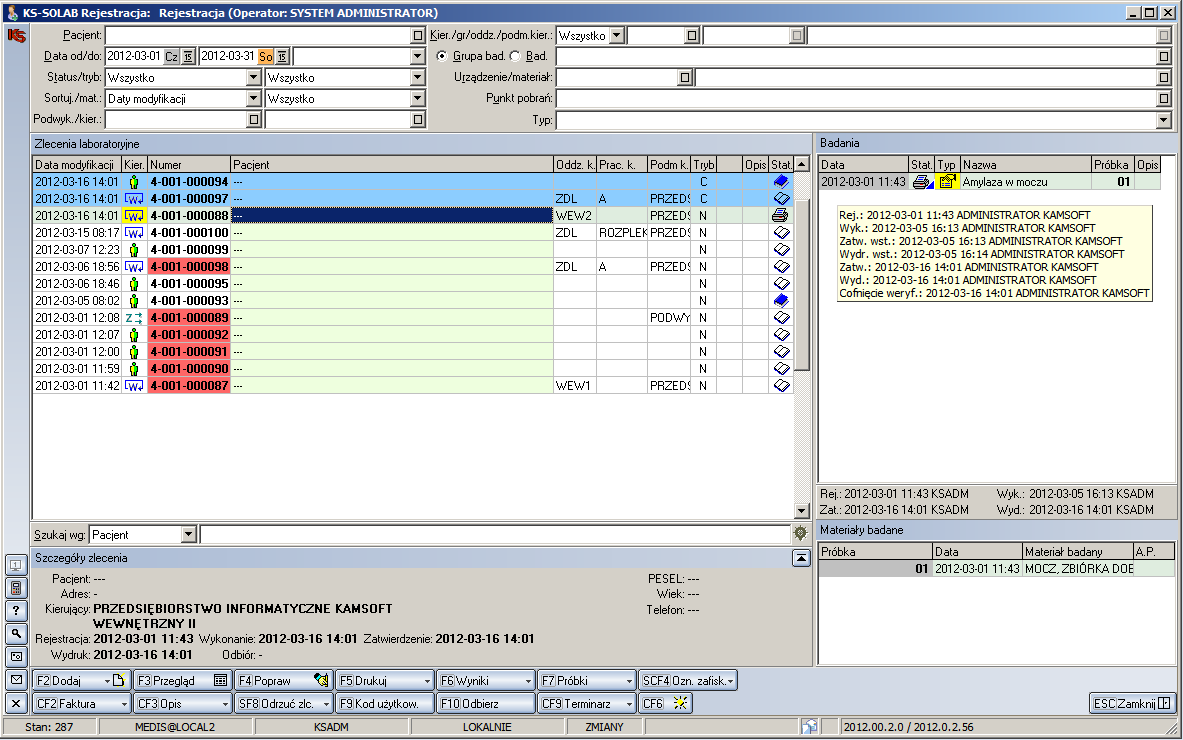Click the 'Cz' day toggle beside start date
This screenshot has width=1183, height=740.
(171, 56)
